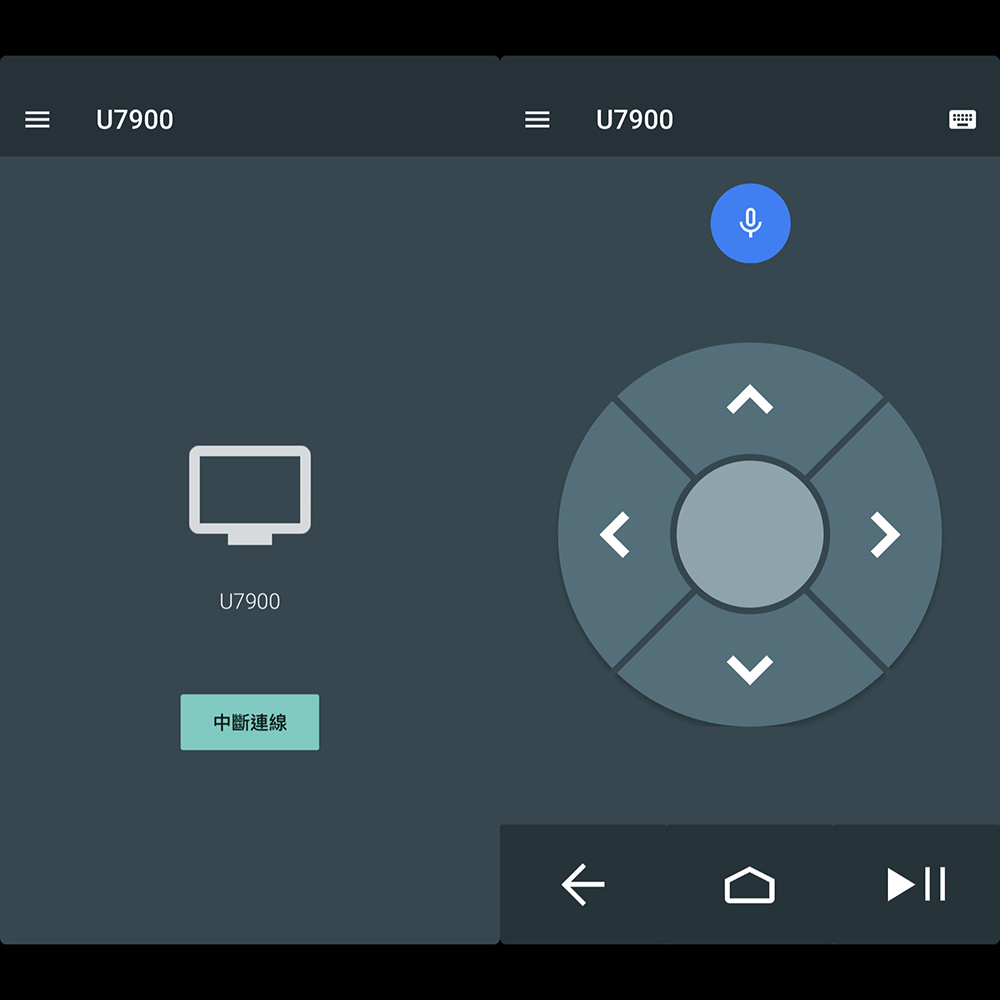
Task: Tap the back arrow button
Action: pos(583,884)
